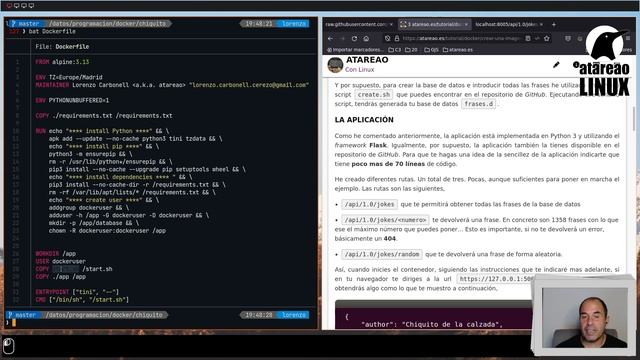The width and height of the screenshot is (640, 360).
Task: Select first workspace icon in top bar
Action: tap(9, 6)
